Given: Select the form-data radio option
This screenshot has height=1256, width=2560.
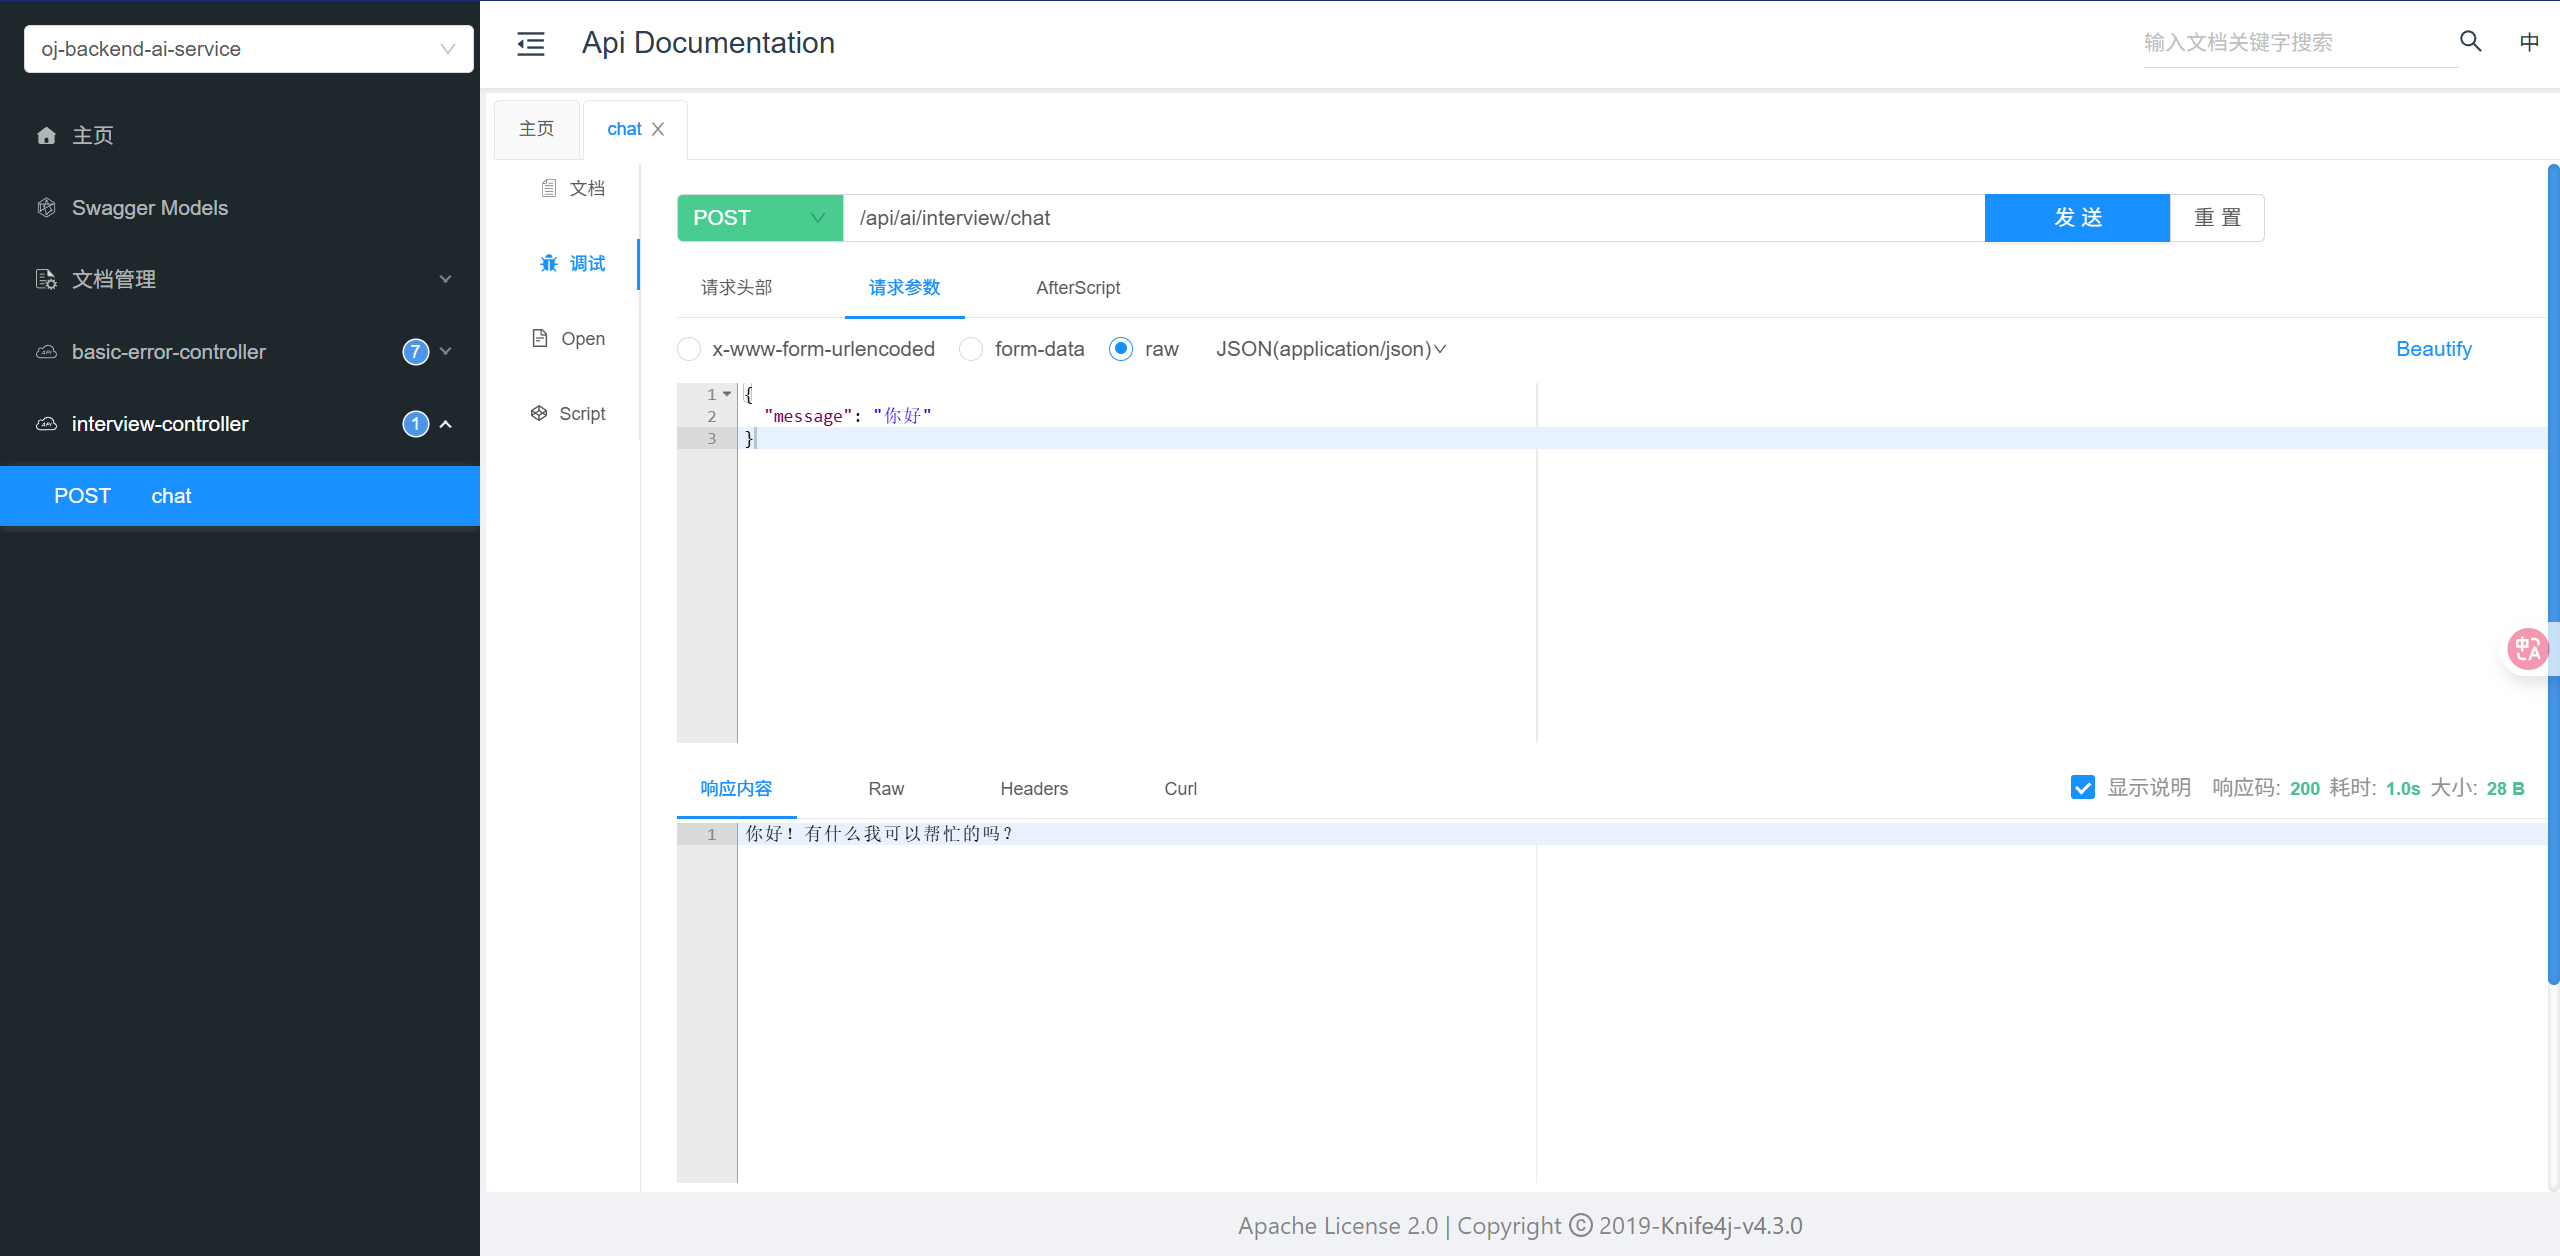Looking at the screenshot, I should pos(971,349).
